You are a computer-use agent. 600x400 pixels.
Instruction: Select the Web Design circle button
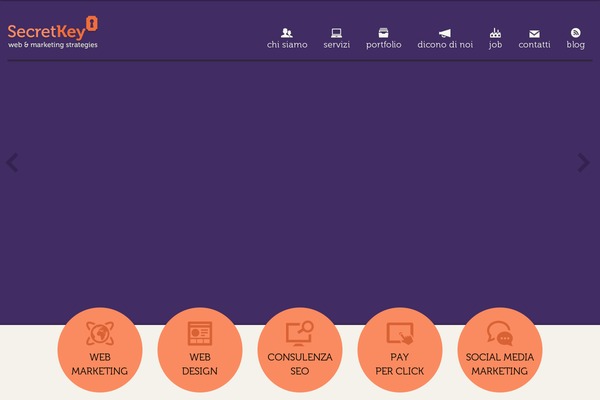coord(200,350)
